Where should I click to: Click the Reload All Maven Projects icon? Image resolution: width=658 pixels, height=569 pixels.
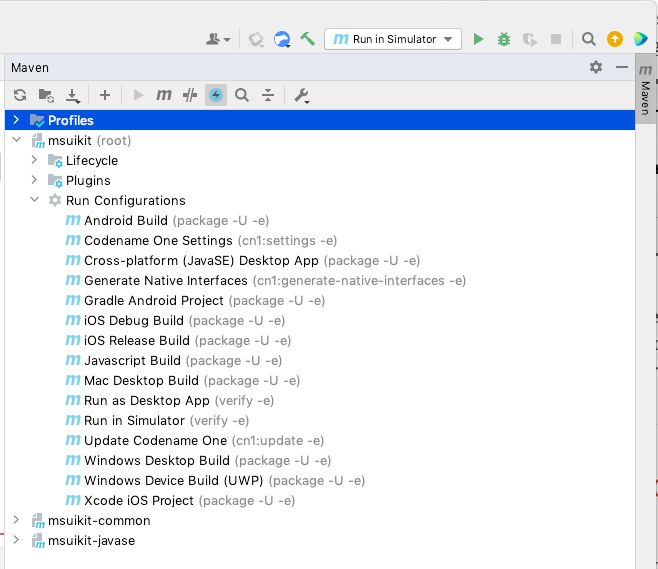(20, 95)
